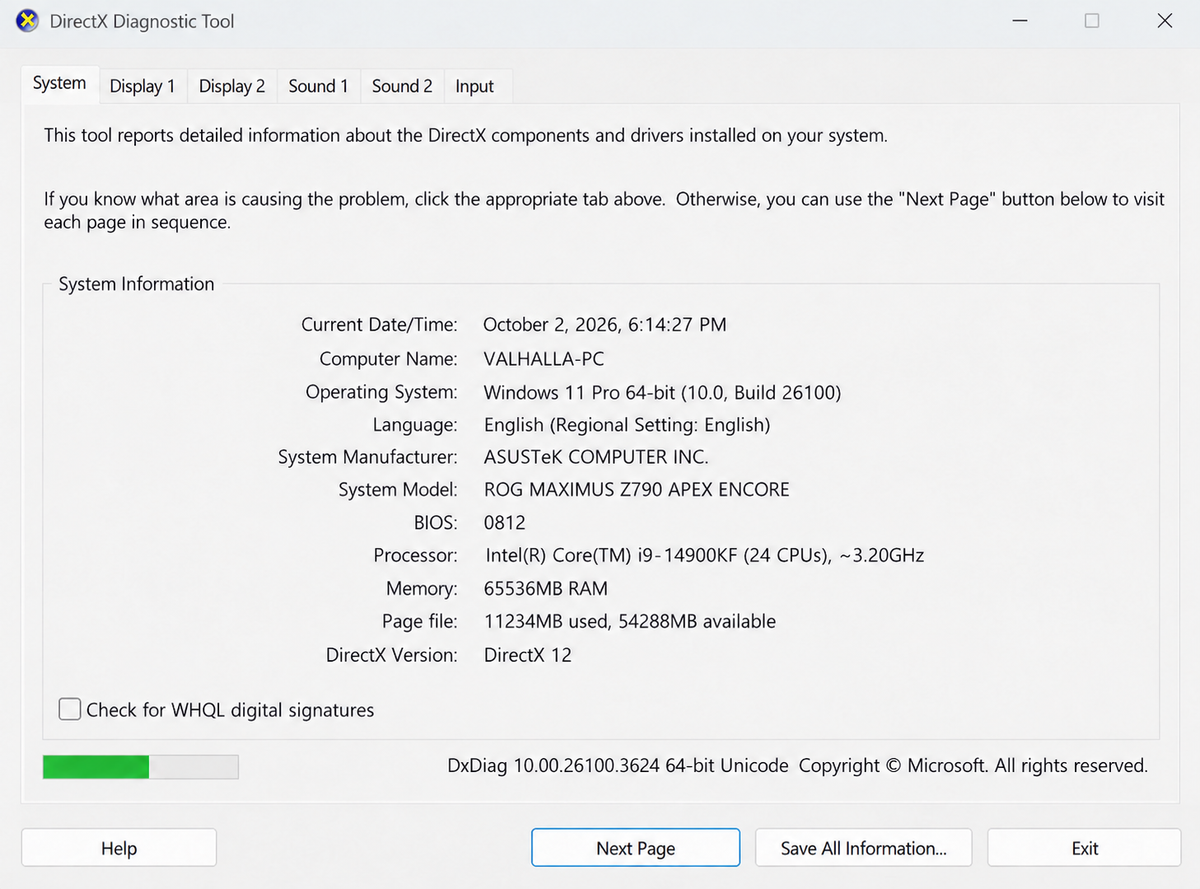Click the Computer Name label
1200x889 pixels.
[x=388, y=358]
